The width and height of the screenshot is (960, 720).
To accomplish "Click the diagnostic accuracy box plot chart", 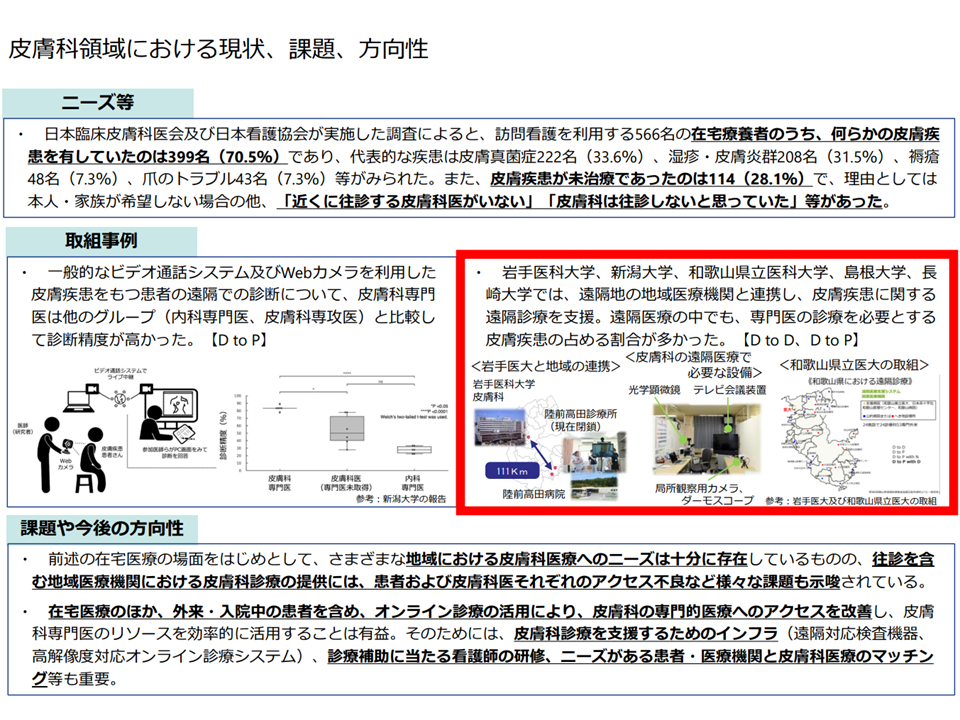I will coord(340,428).
